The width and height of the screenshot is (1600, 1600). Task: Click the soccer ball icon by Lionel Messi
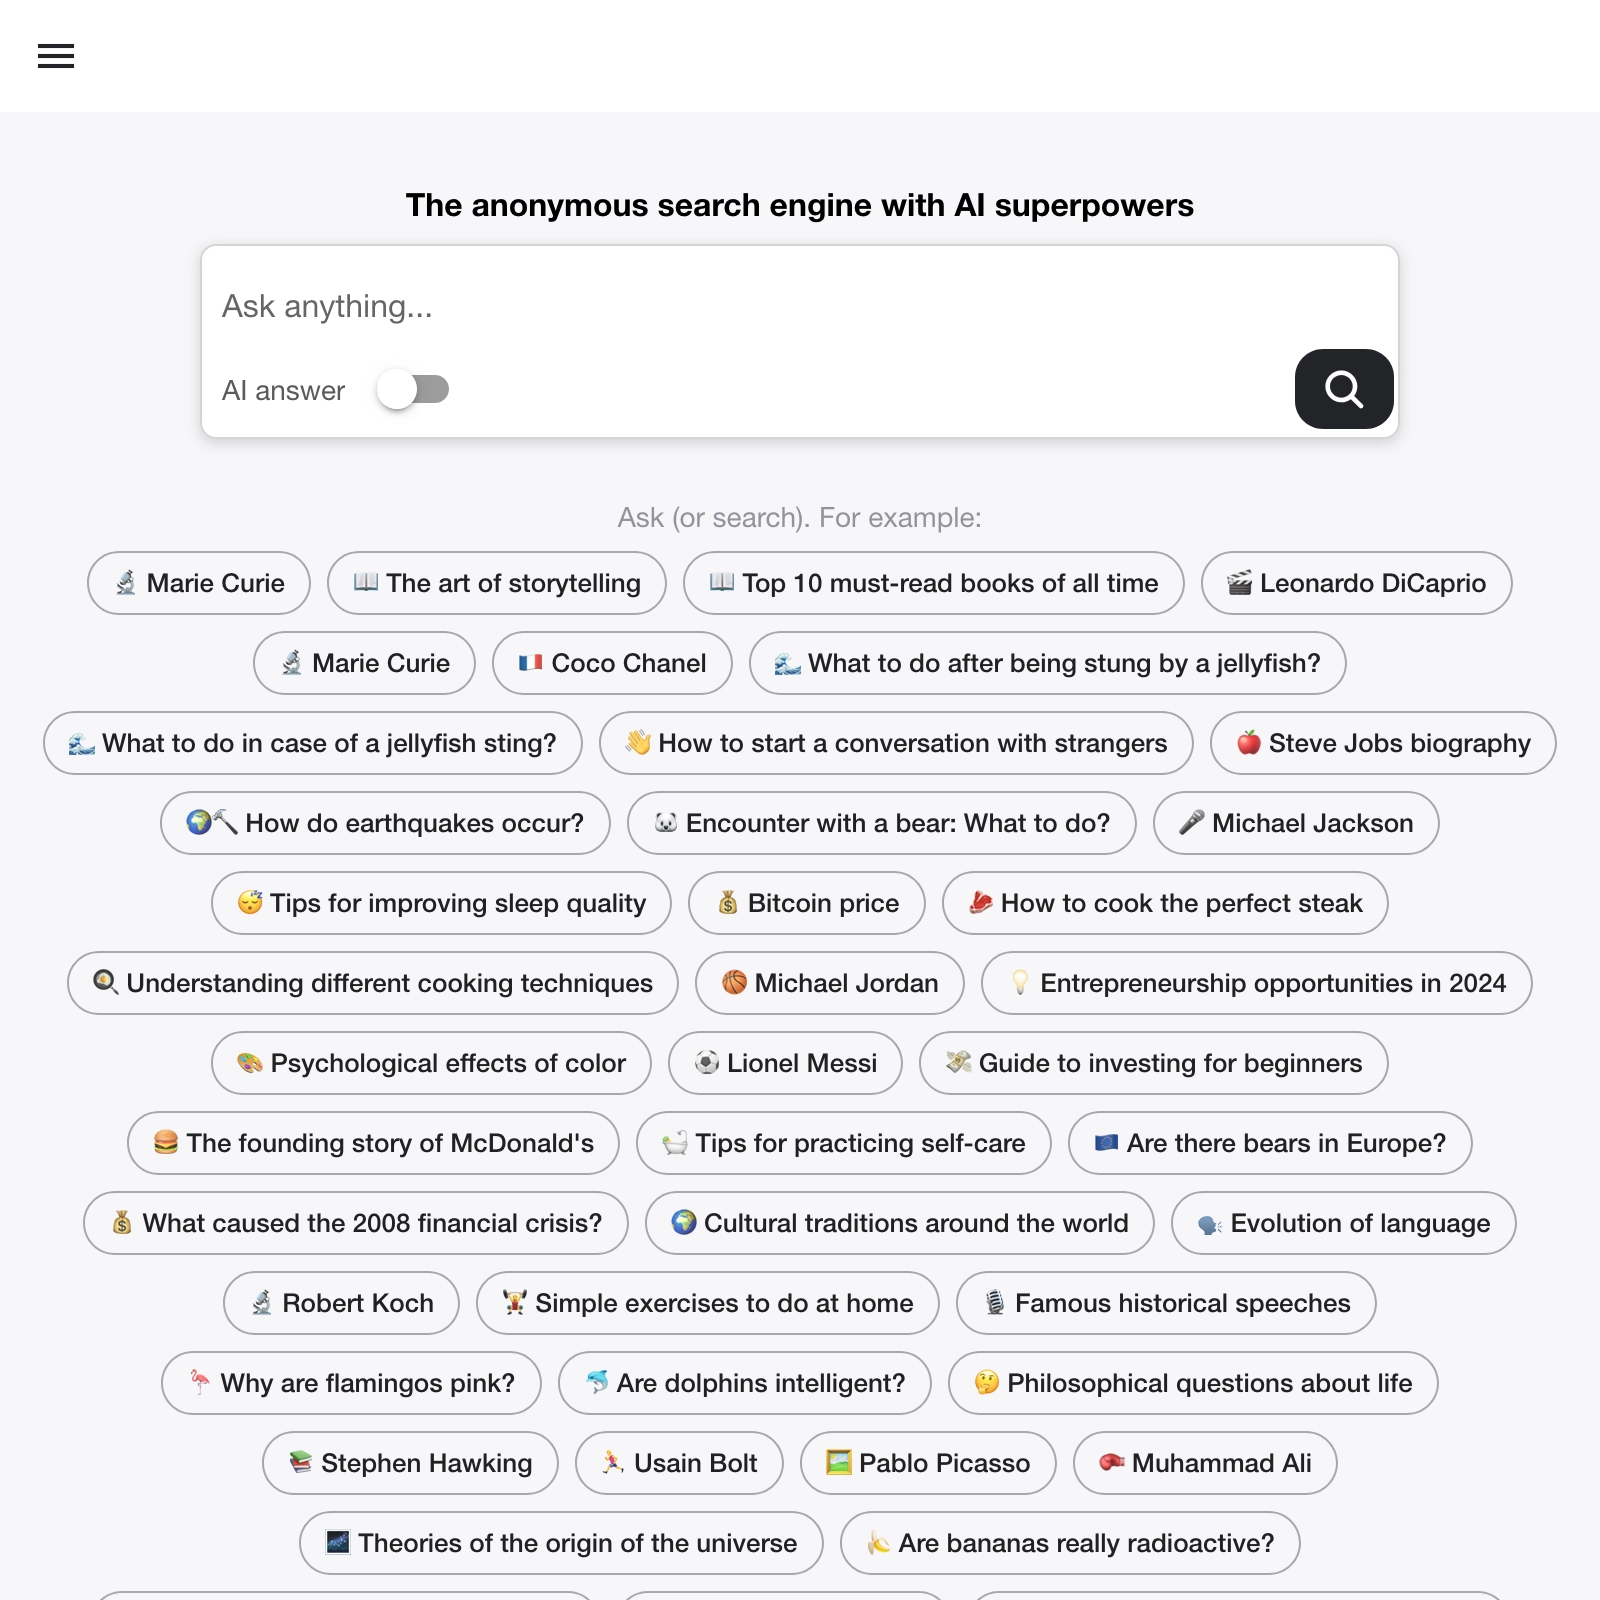tap(707, 1063)
